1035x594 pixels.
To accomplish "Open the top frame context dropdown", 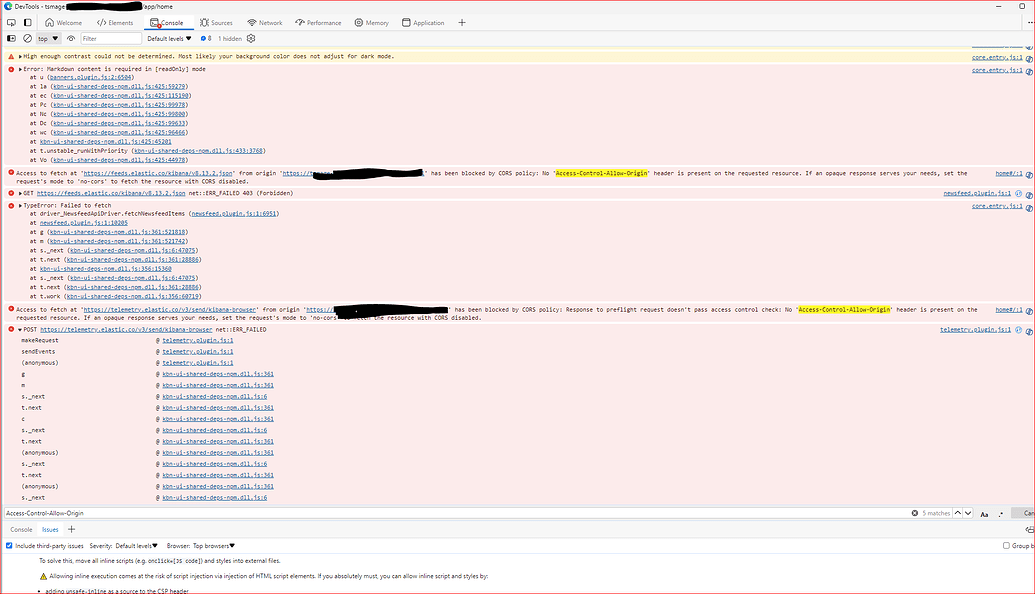I will tap(48, 38).
